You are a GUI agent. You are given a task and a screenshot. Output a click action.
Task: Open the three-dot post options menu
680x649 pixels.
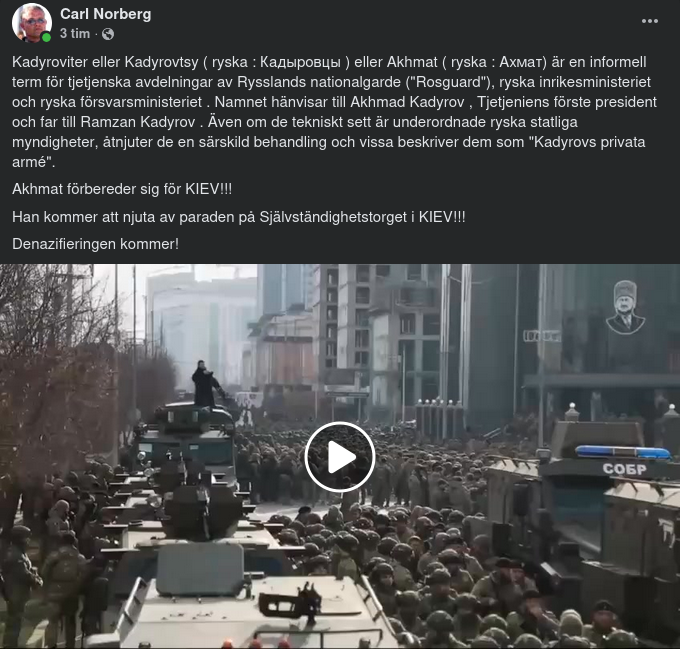(650, 21)
